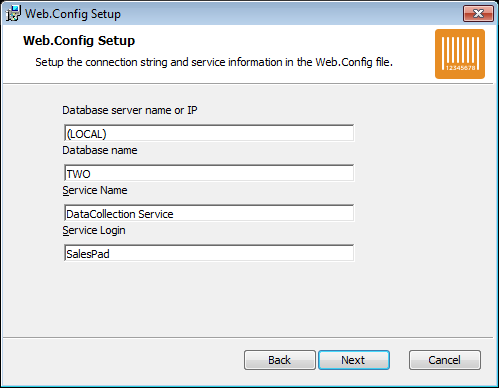Click the window title text in title bar
The width and height of the screenshot is (499, 388).
(73, 14)
